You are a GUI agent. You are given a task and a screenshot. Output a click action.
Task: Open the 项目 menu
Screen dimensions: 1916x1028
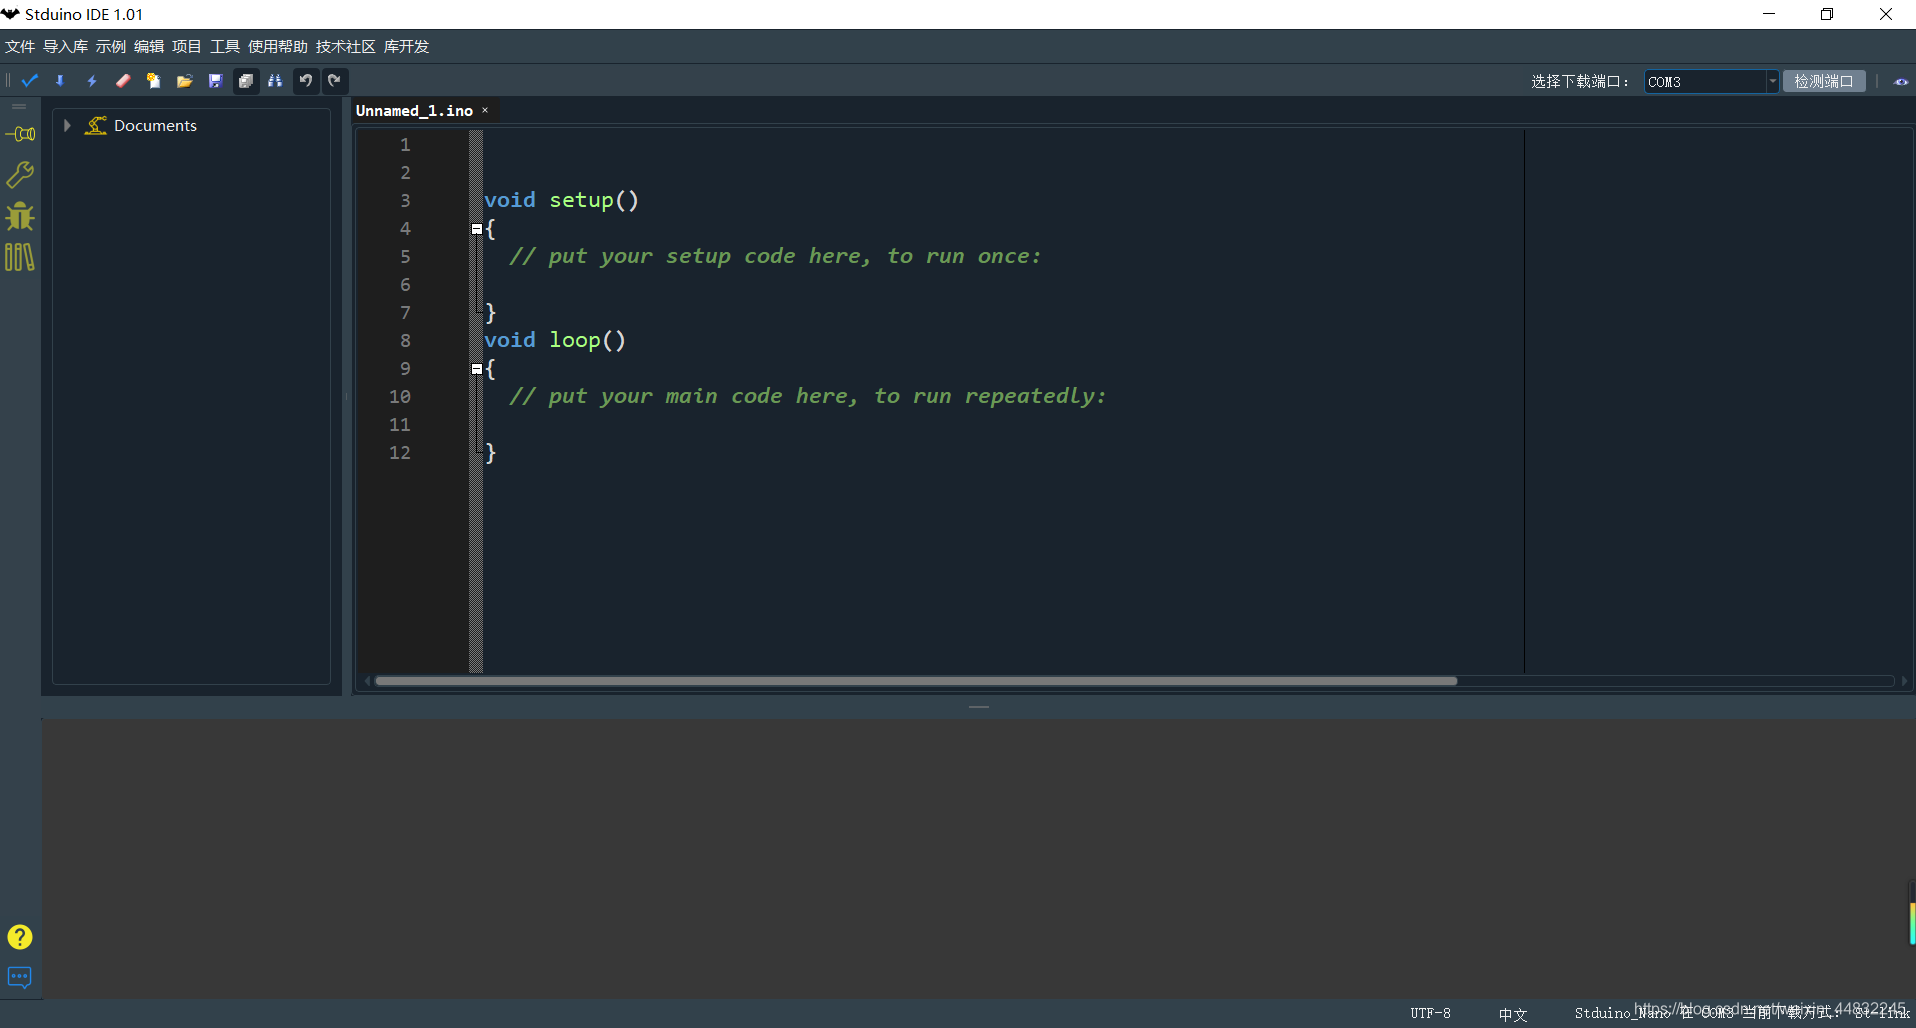coord(187,47)
